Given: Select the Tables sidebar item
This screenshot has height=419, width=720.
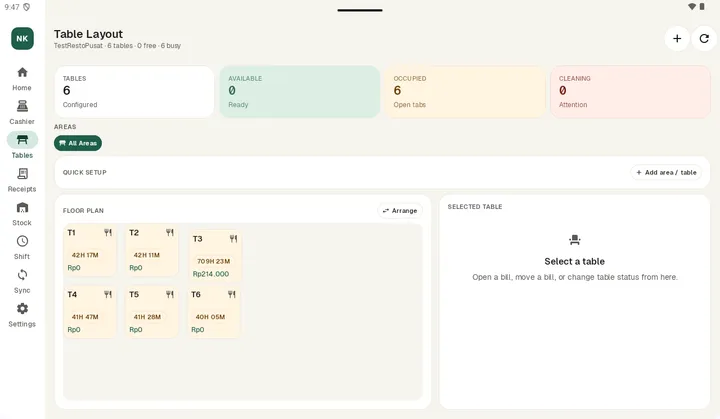Looking at the screenshot, I should coord(22,146).
